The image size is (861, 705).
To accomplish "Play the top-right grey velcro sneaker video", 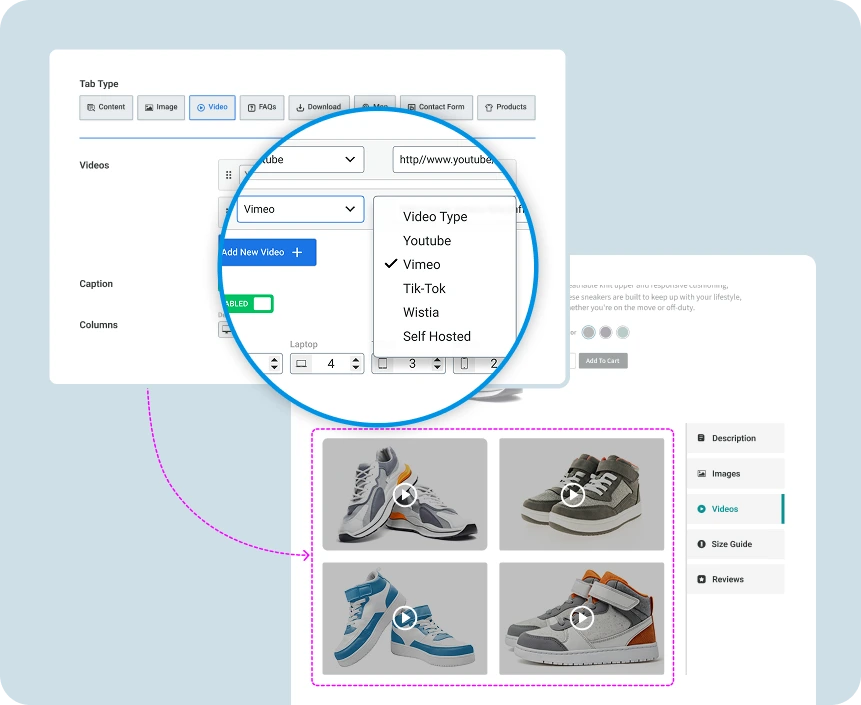I will [x=572, y=495].
